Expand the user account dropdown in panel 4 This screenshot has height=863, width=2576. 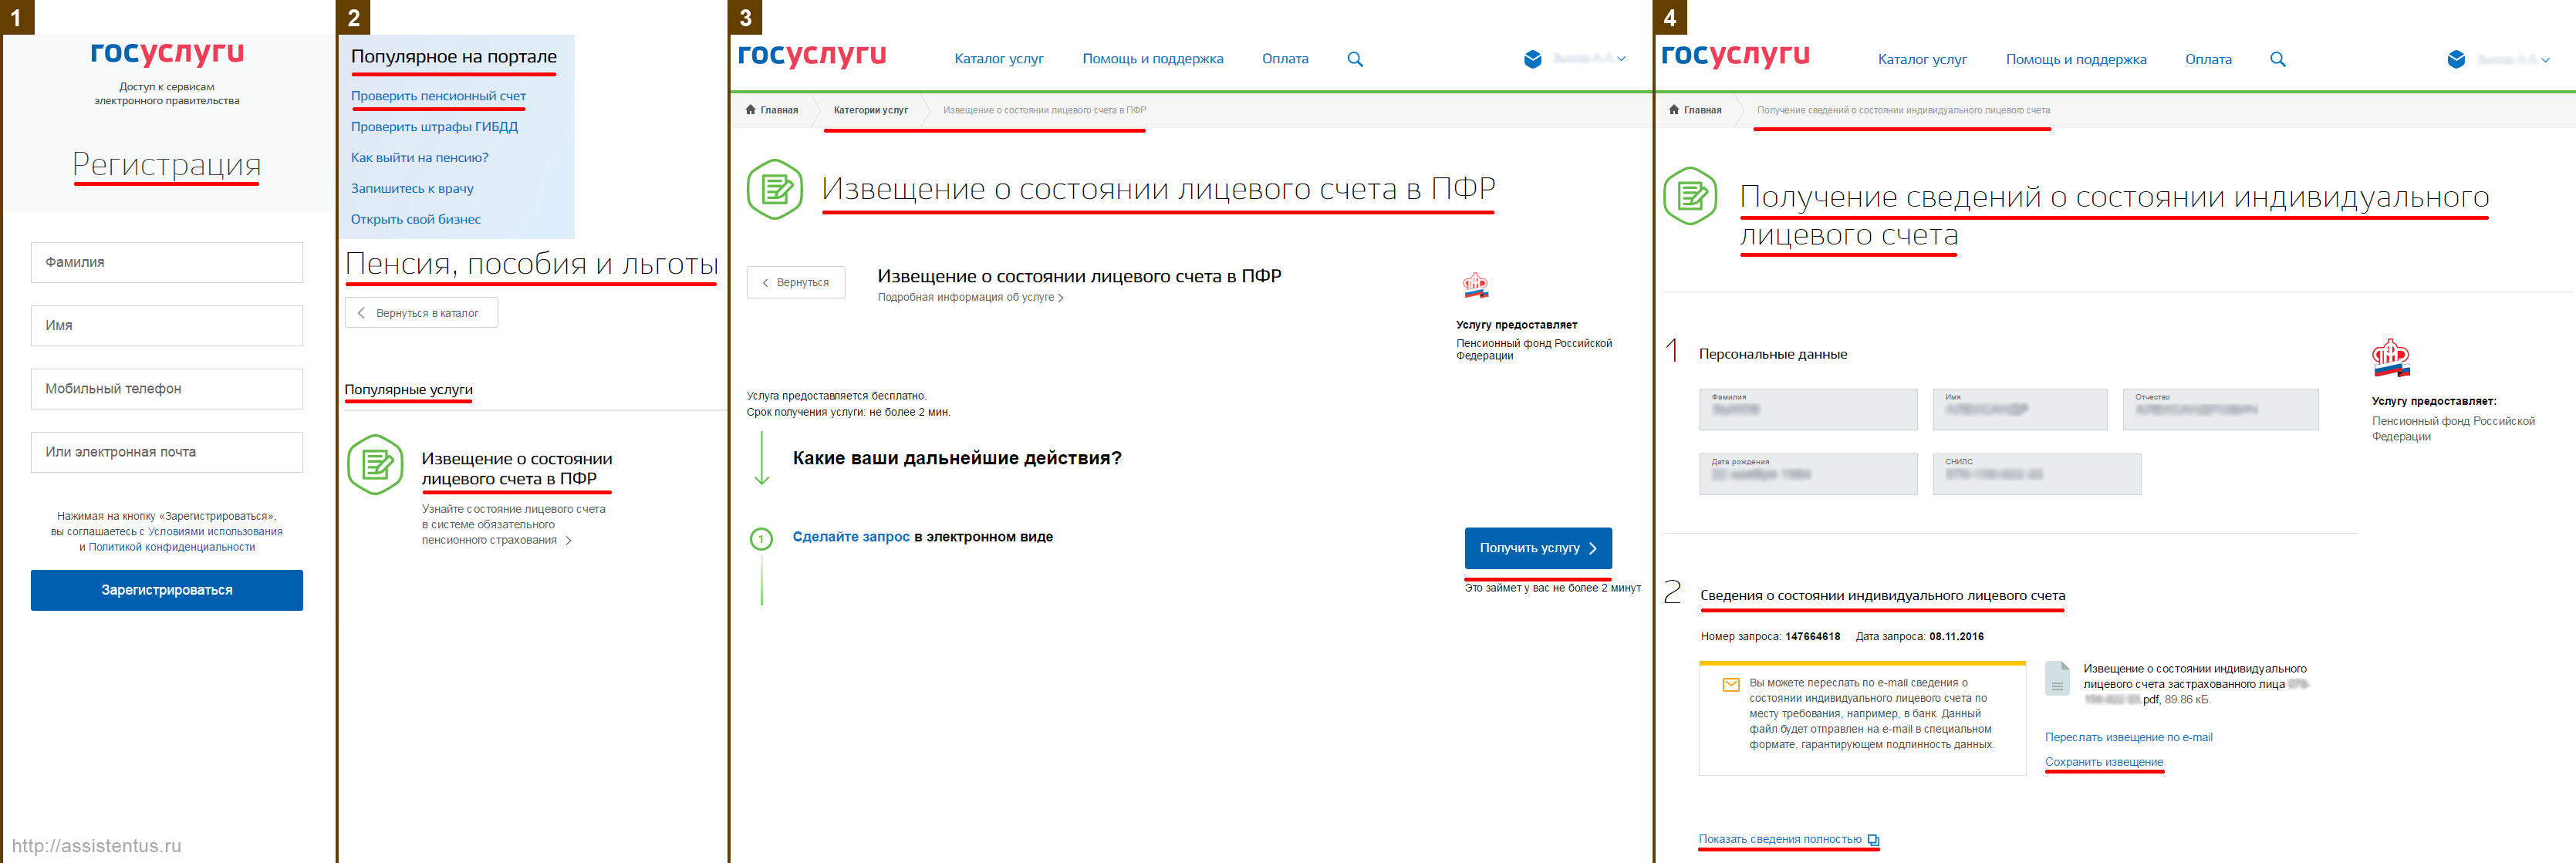(x=2545, y=59)
